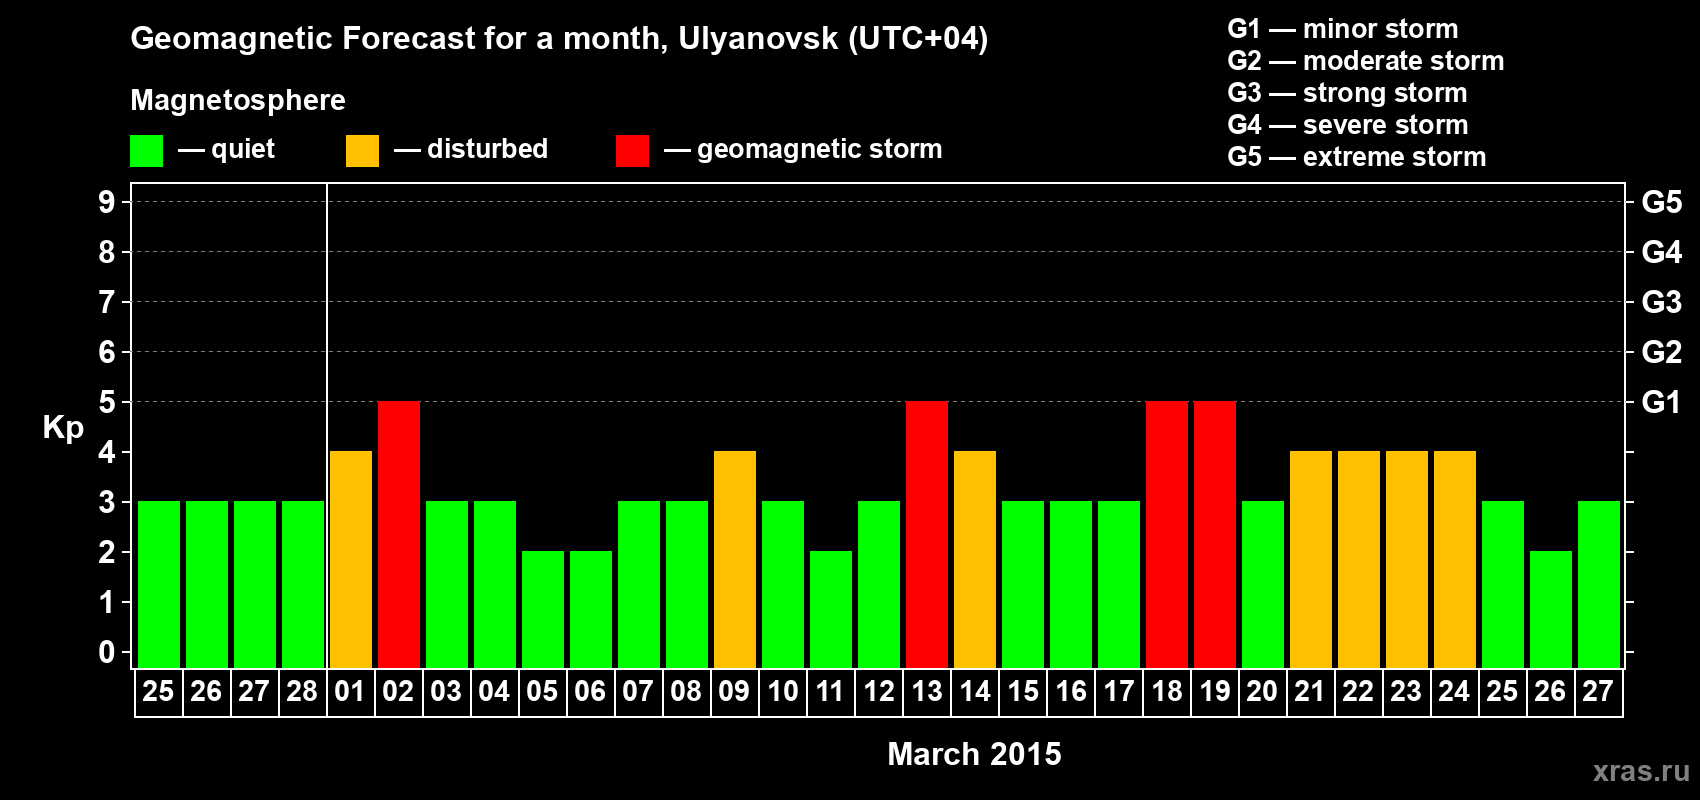Click the date label 02 on the axis
The height and width of the screenshot is (800, 1700).
pos(398,692)
